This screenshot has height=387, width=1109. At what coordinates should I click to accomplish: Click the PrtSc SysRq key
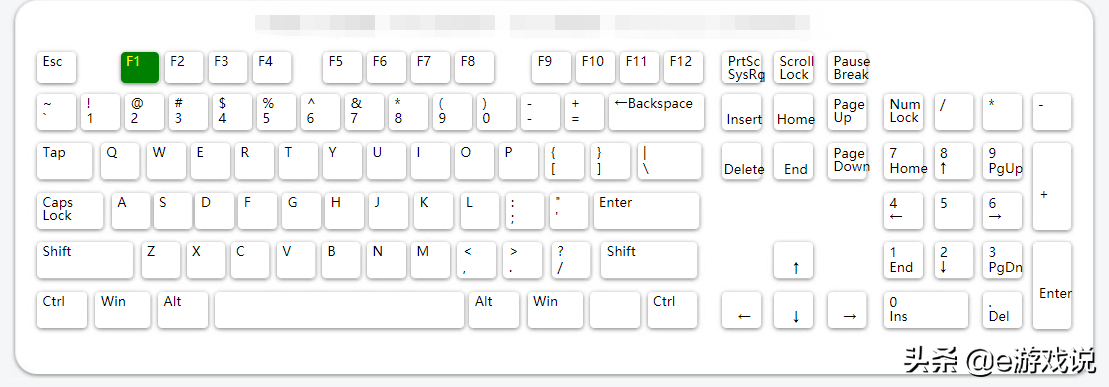point(741,67)
